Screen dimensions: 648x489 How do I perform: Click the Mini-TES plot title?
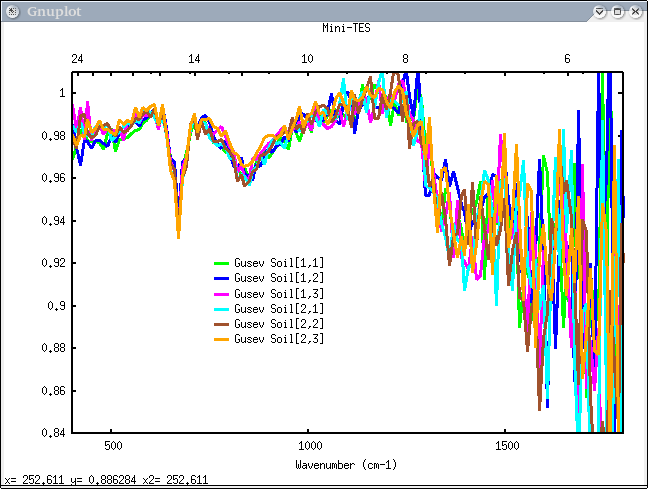pos(346,28)
